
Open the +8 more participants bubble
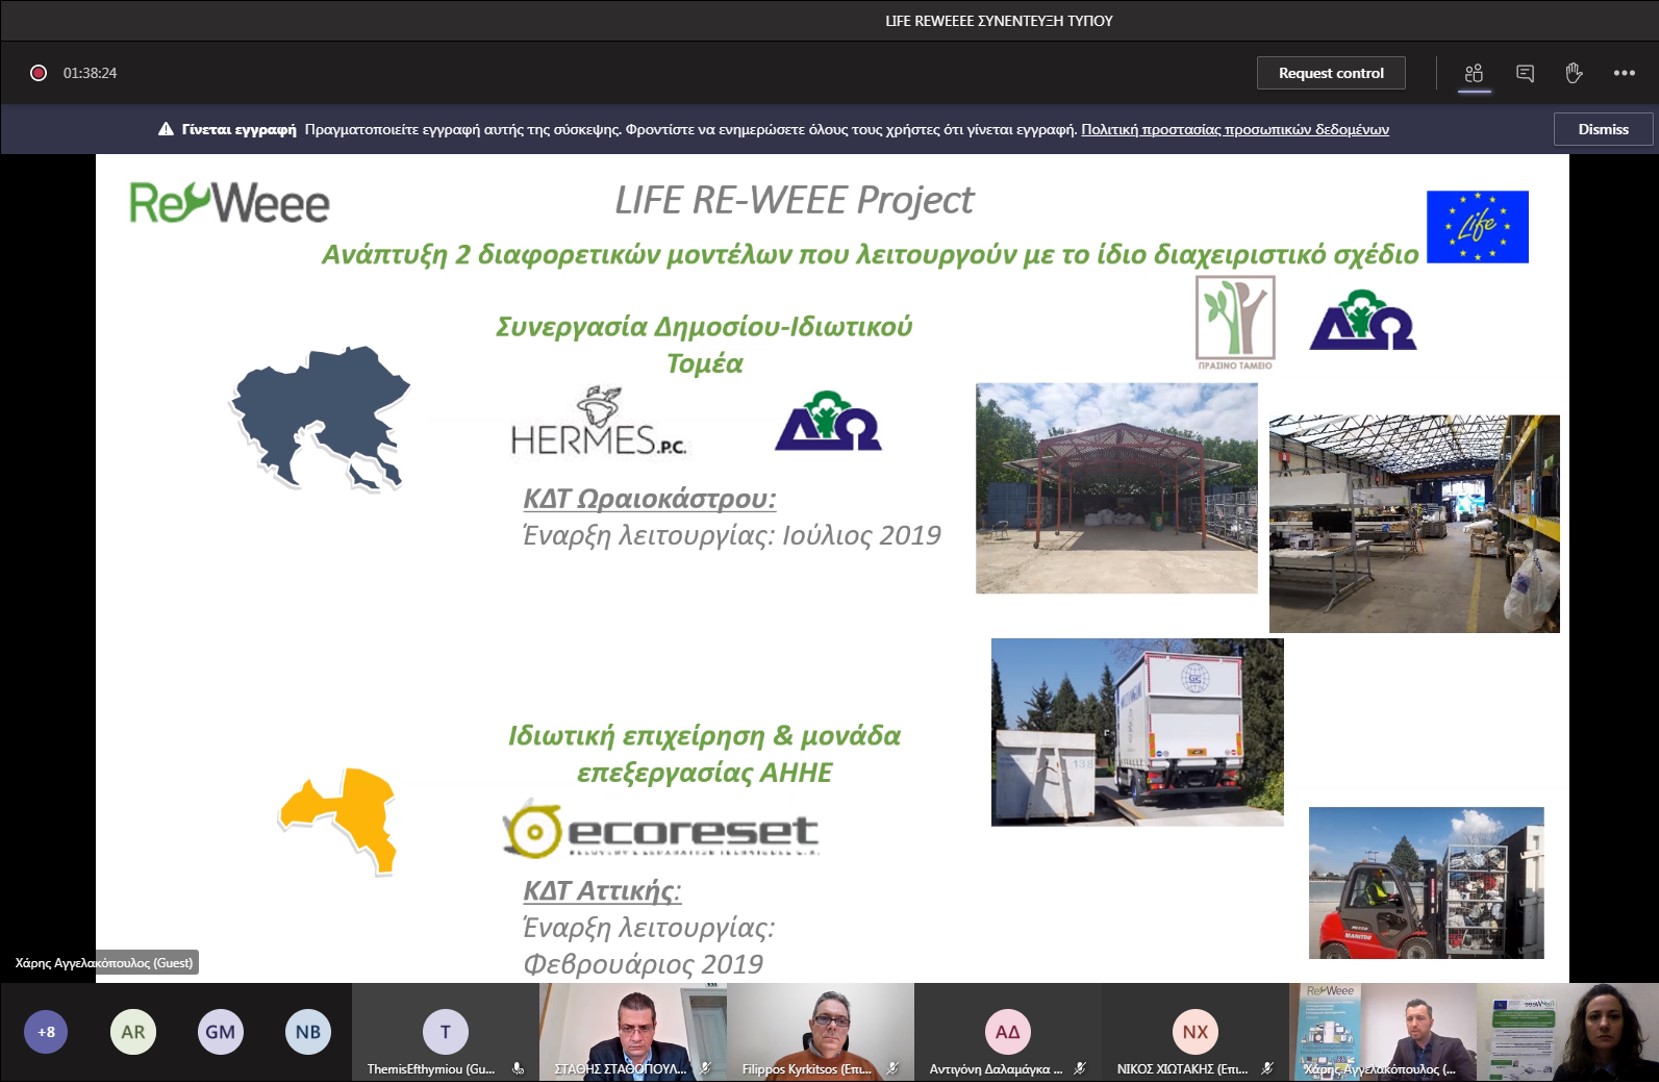(46, 1032)
